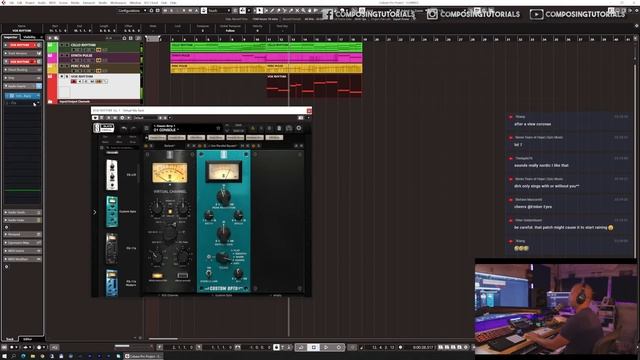Select the PERC PULSE track name
Viewport: 640px width, 360px height.
click(80, 66)
